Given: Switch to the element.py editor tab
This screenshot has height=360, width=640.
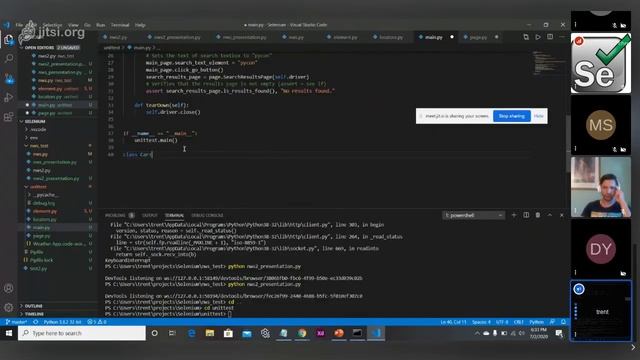Looking at the screenshot, I should pyautogui.click(x=344, y=37).
